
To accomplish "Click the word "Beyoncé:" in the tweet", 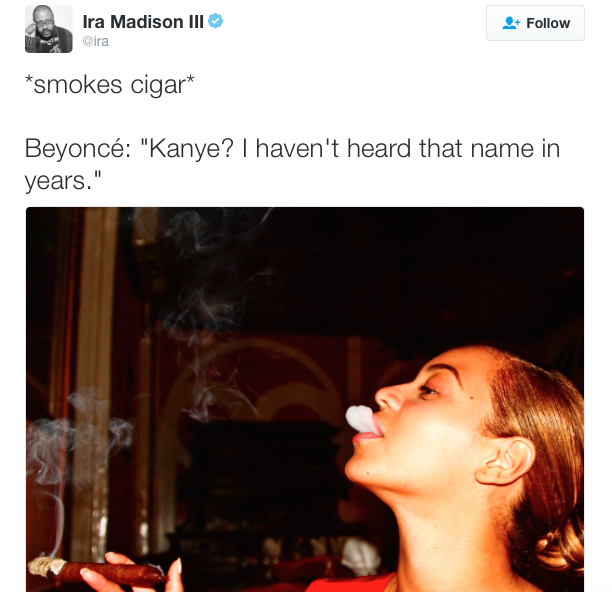I will (x=78, y=149).
